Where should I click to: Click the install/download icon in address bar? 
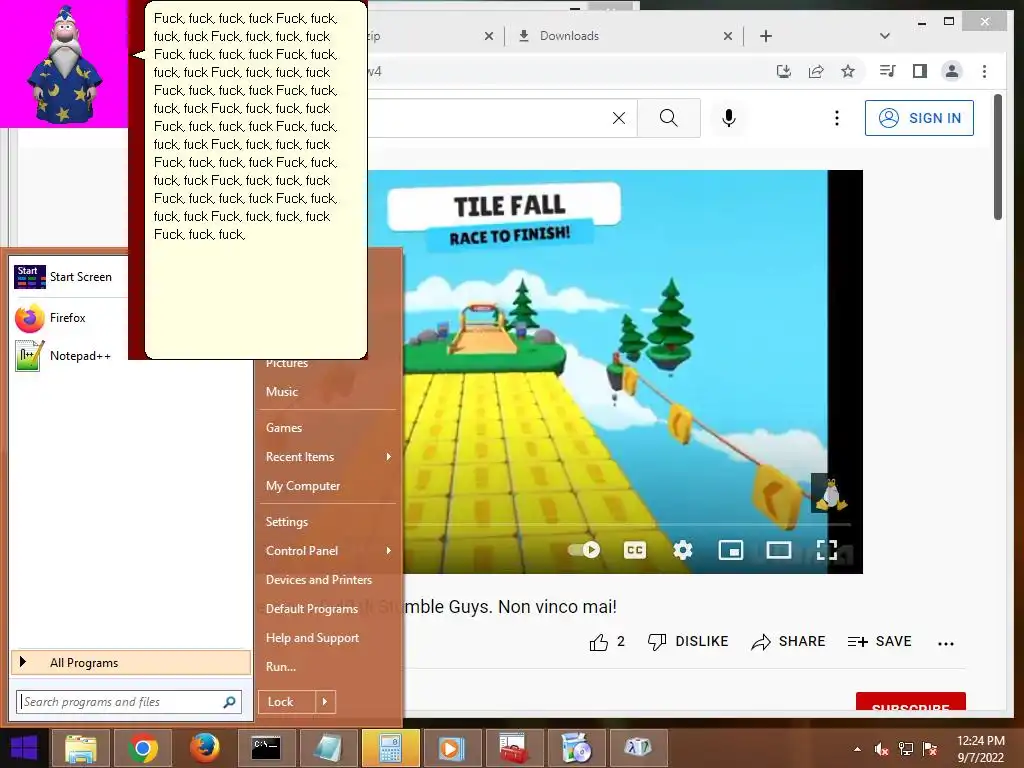784,71
